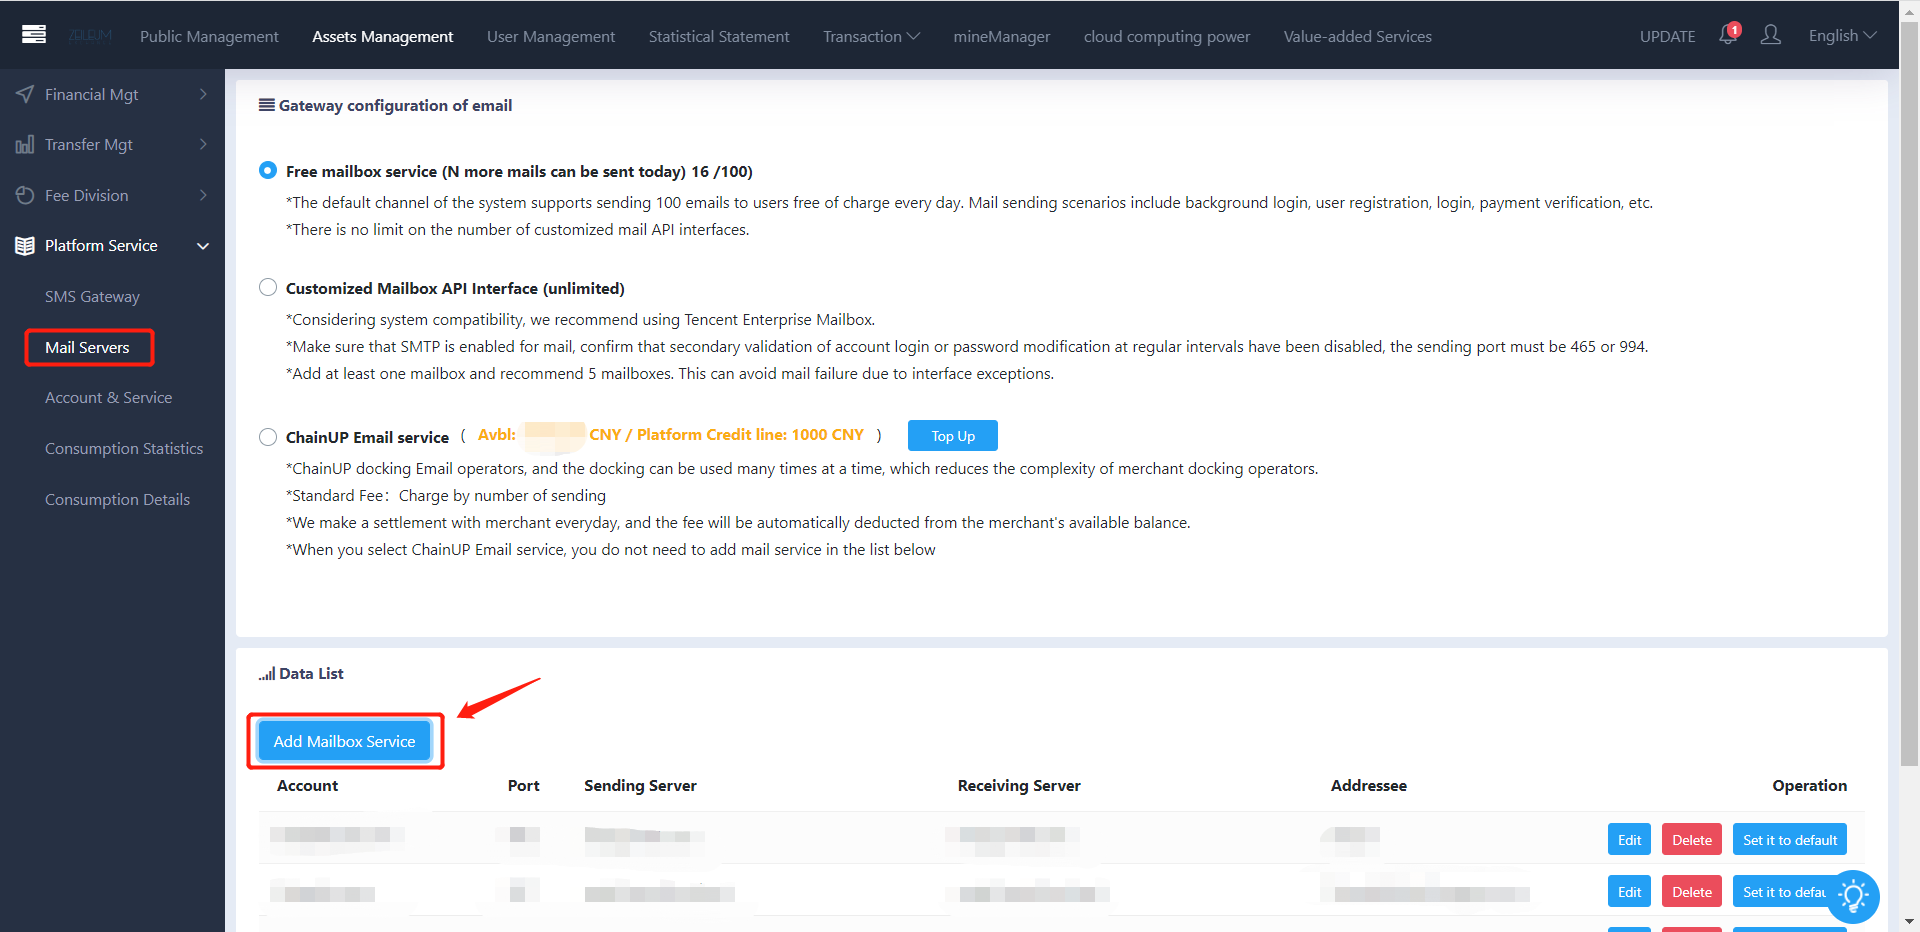Edit the second mailbox row
This screenshot has height=932, width=1920.
point(1629,892)
